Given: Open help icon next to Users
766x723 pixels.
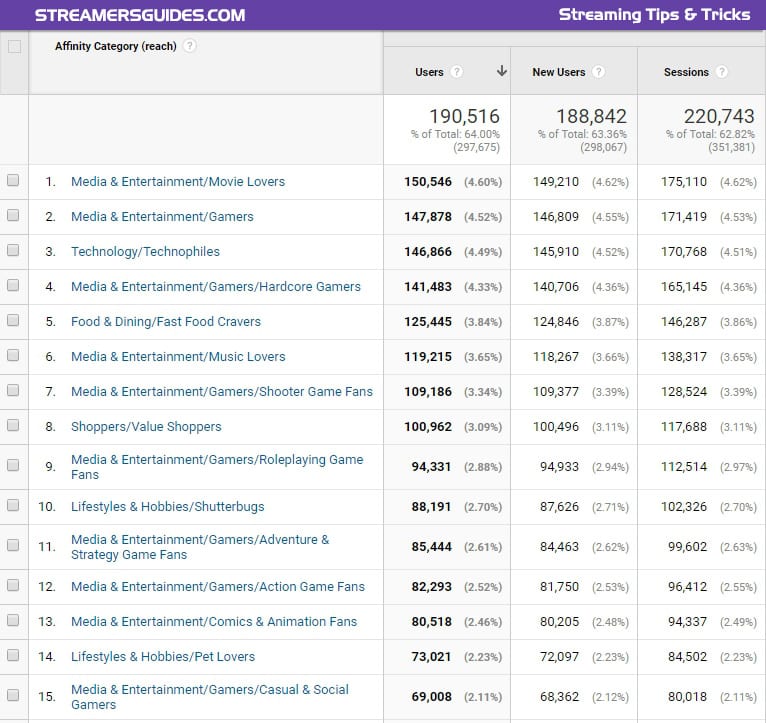Looking at the screenshot, I should tap(456, 72).
